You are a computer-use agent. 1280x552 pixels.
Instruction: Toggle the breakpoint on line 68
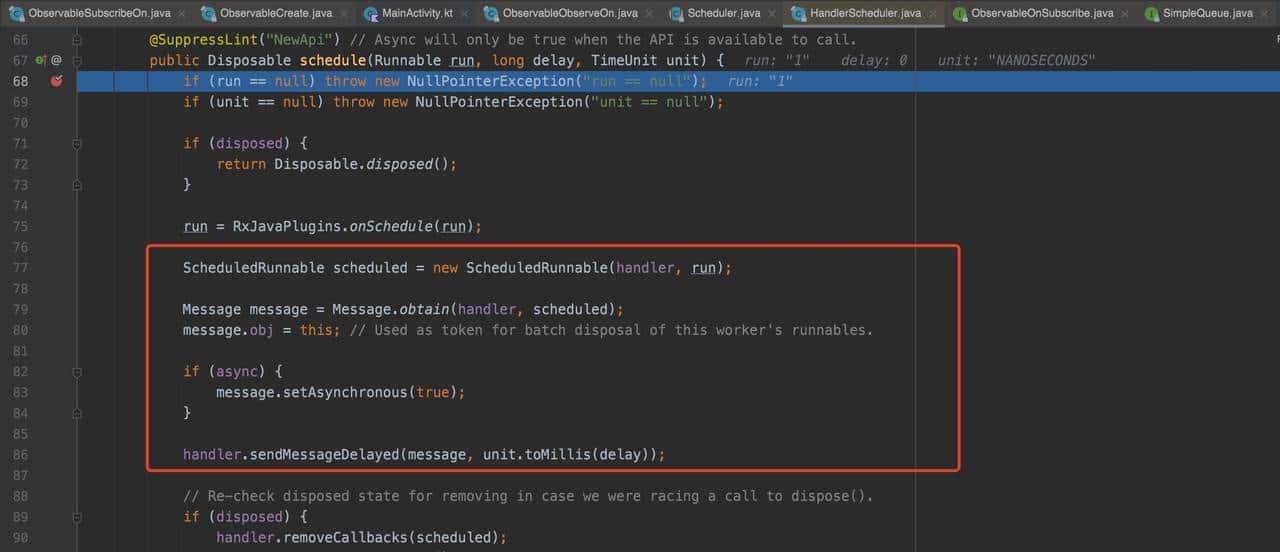[56, 81]
